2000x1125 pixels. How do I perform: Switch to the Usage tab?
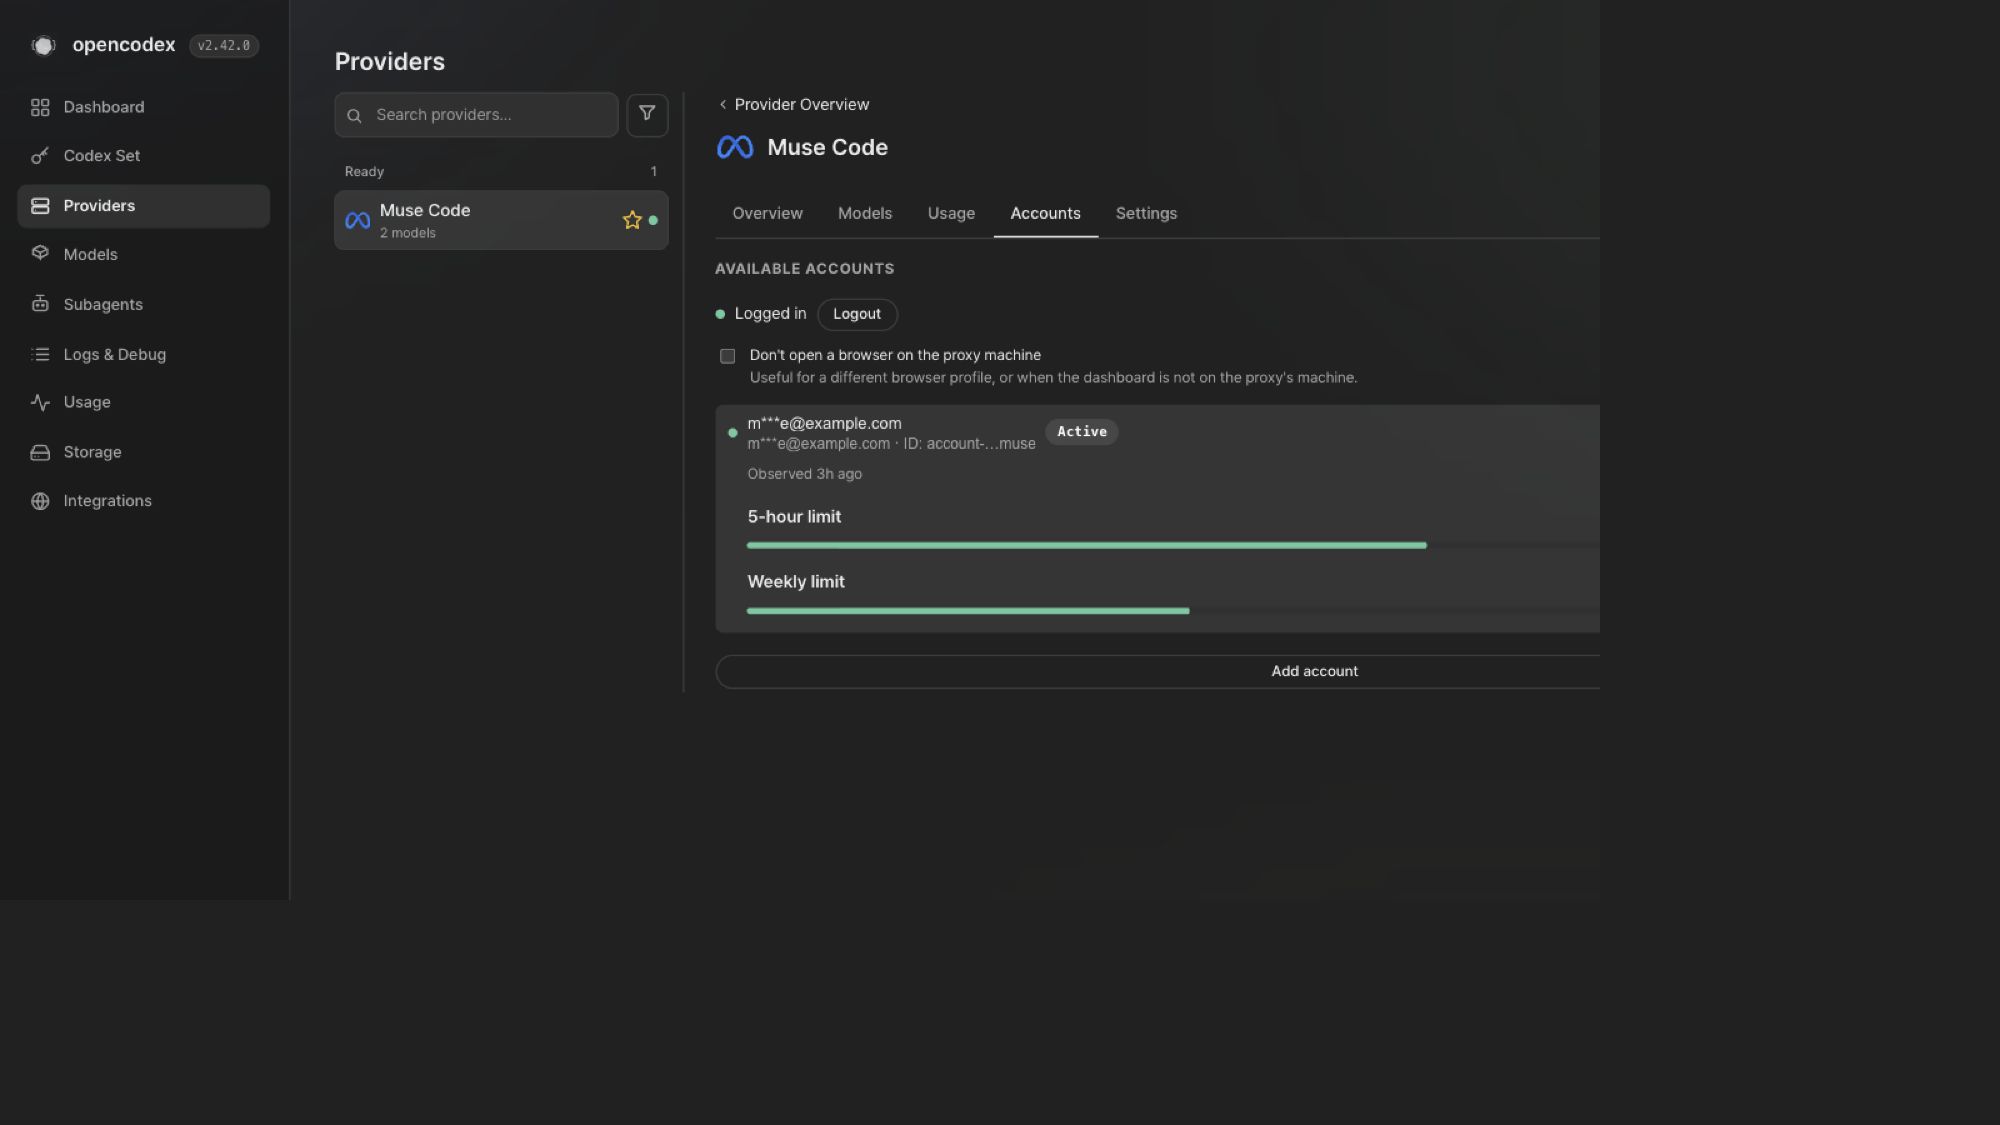pos(951,213)
